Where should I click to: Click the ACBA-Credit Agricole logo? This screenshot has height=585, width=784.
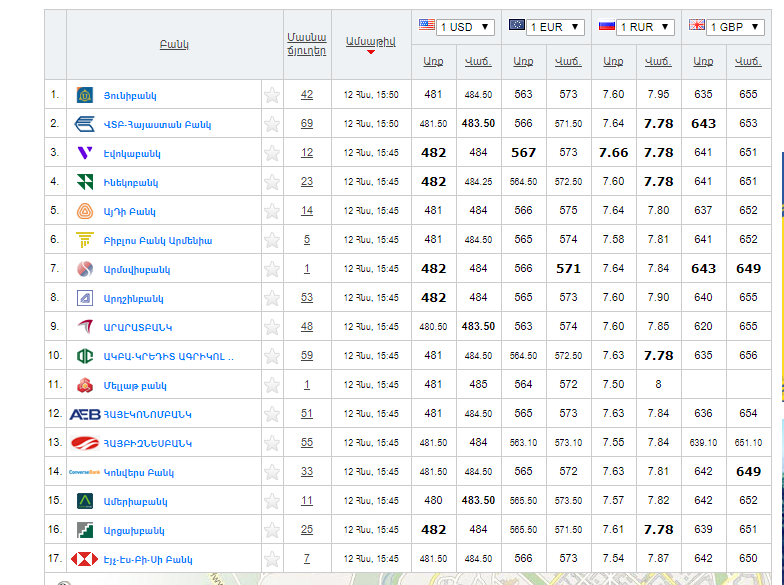click(x=84, y=356)
